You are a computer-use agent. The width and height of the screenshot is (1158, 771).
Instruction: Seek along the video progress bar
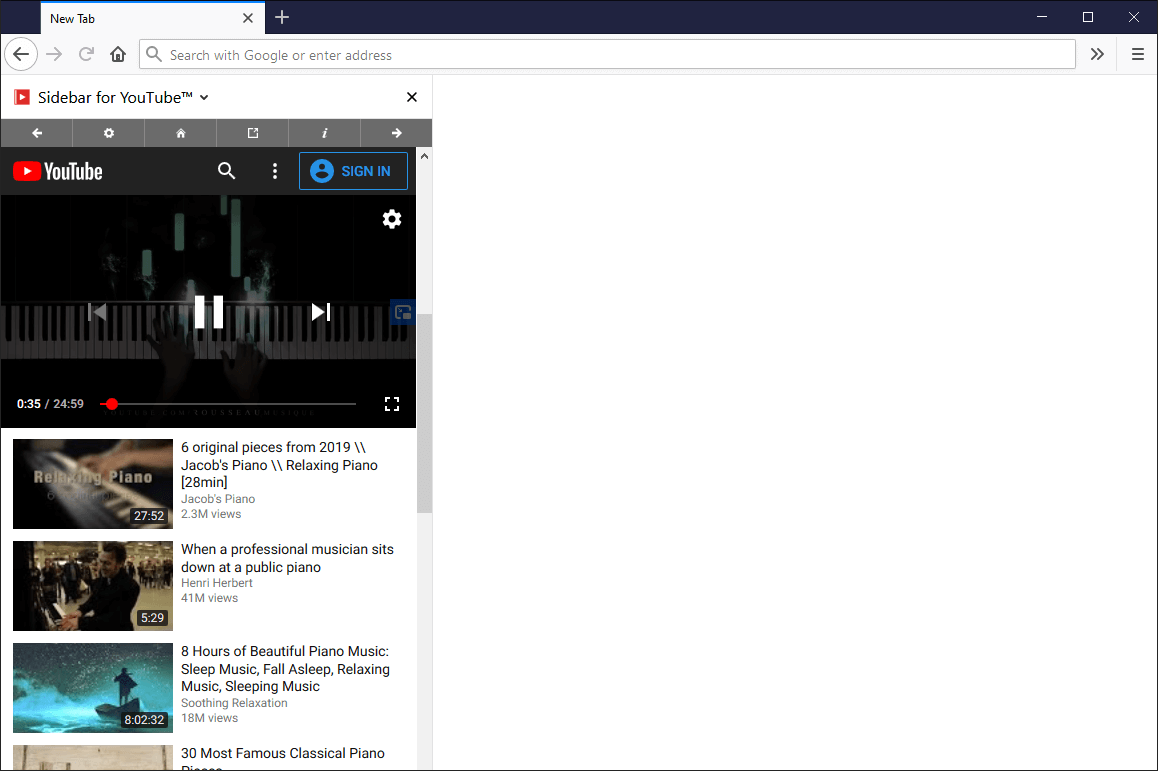[227, 404]
